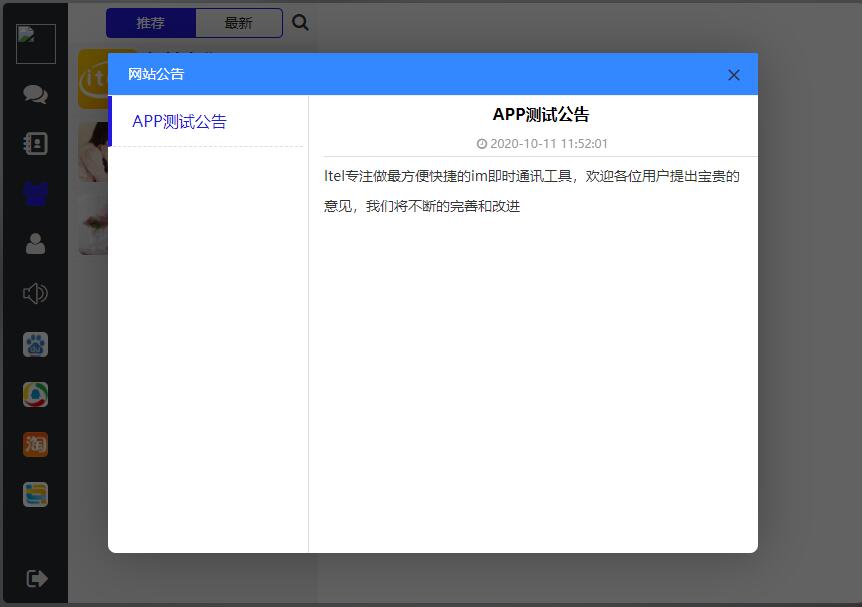The height and width of the screenshot is (607, 862).
Task: Open the striped blue-yellow app icon
Action: pyautogui.click(x=35, y=494)
